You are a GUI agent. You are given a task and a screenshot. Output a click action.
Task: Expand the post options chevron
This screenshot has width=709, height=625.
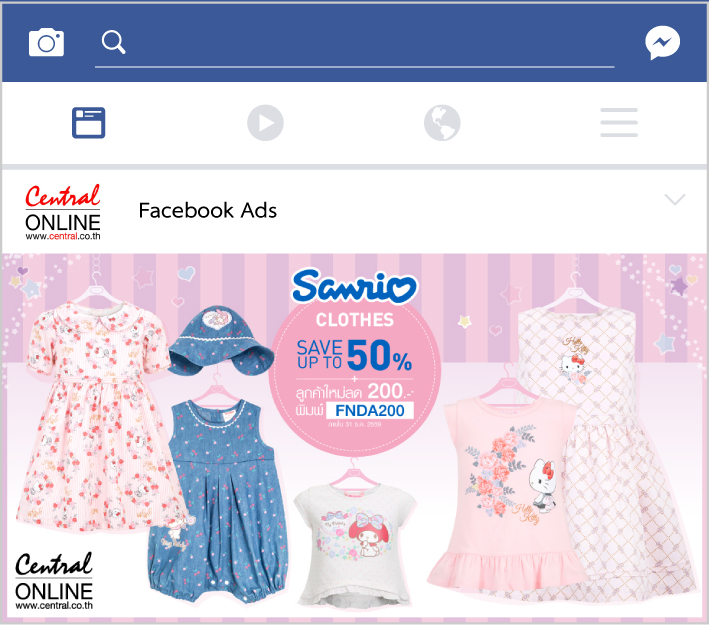click(x=675, y=199)
